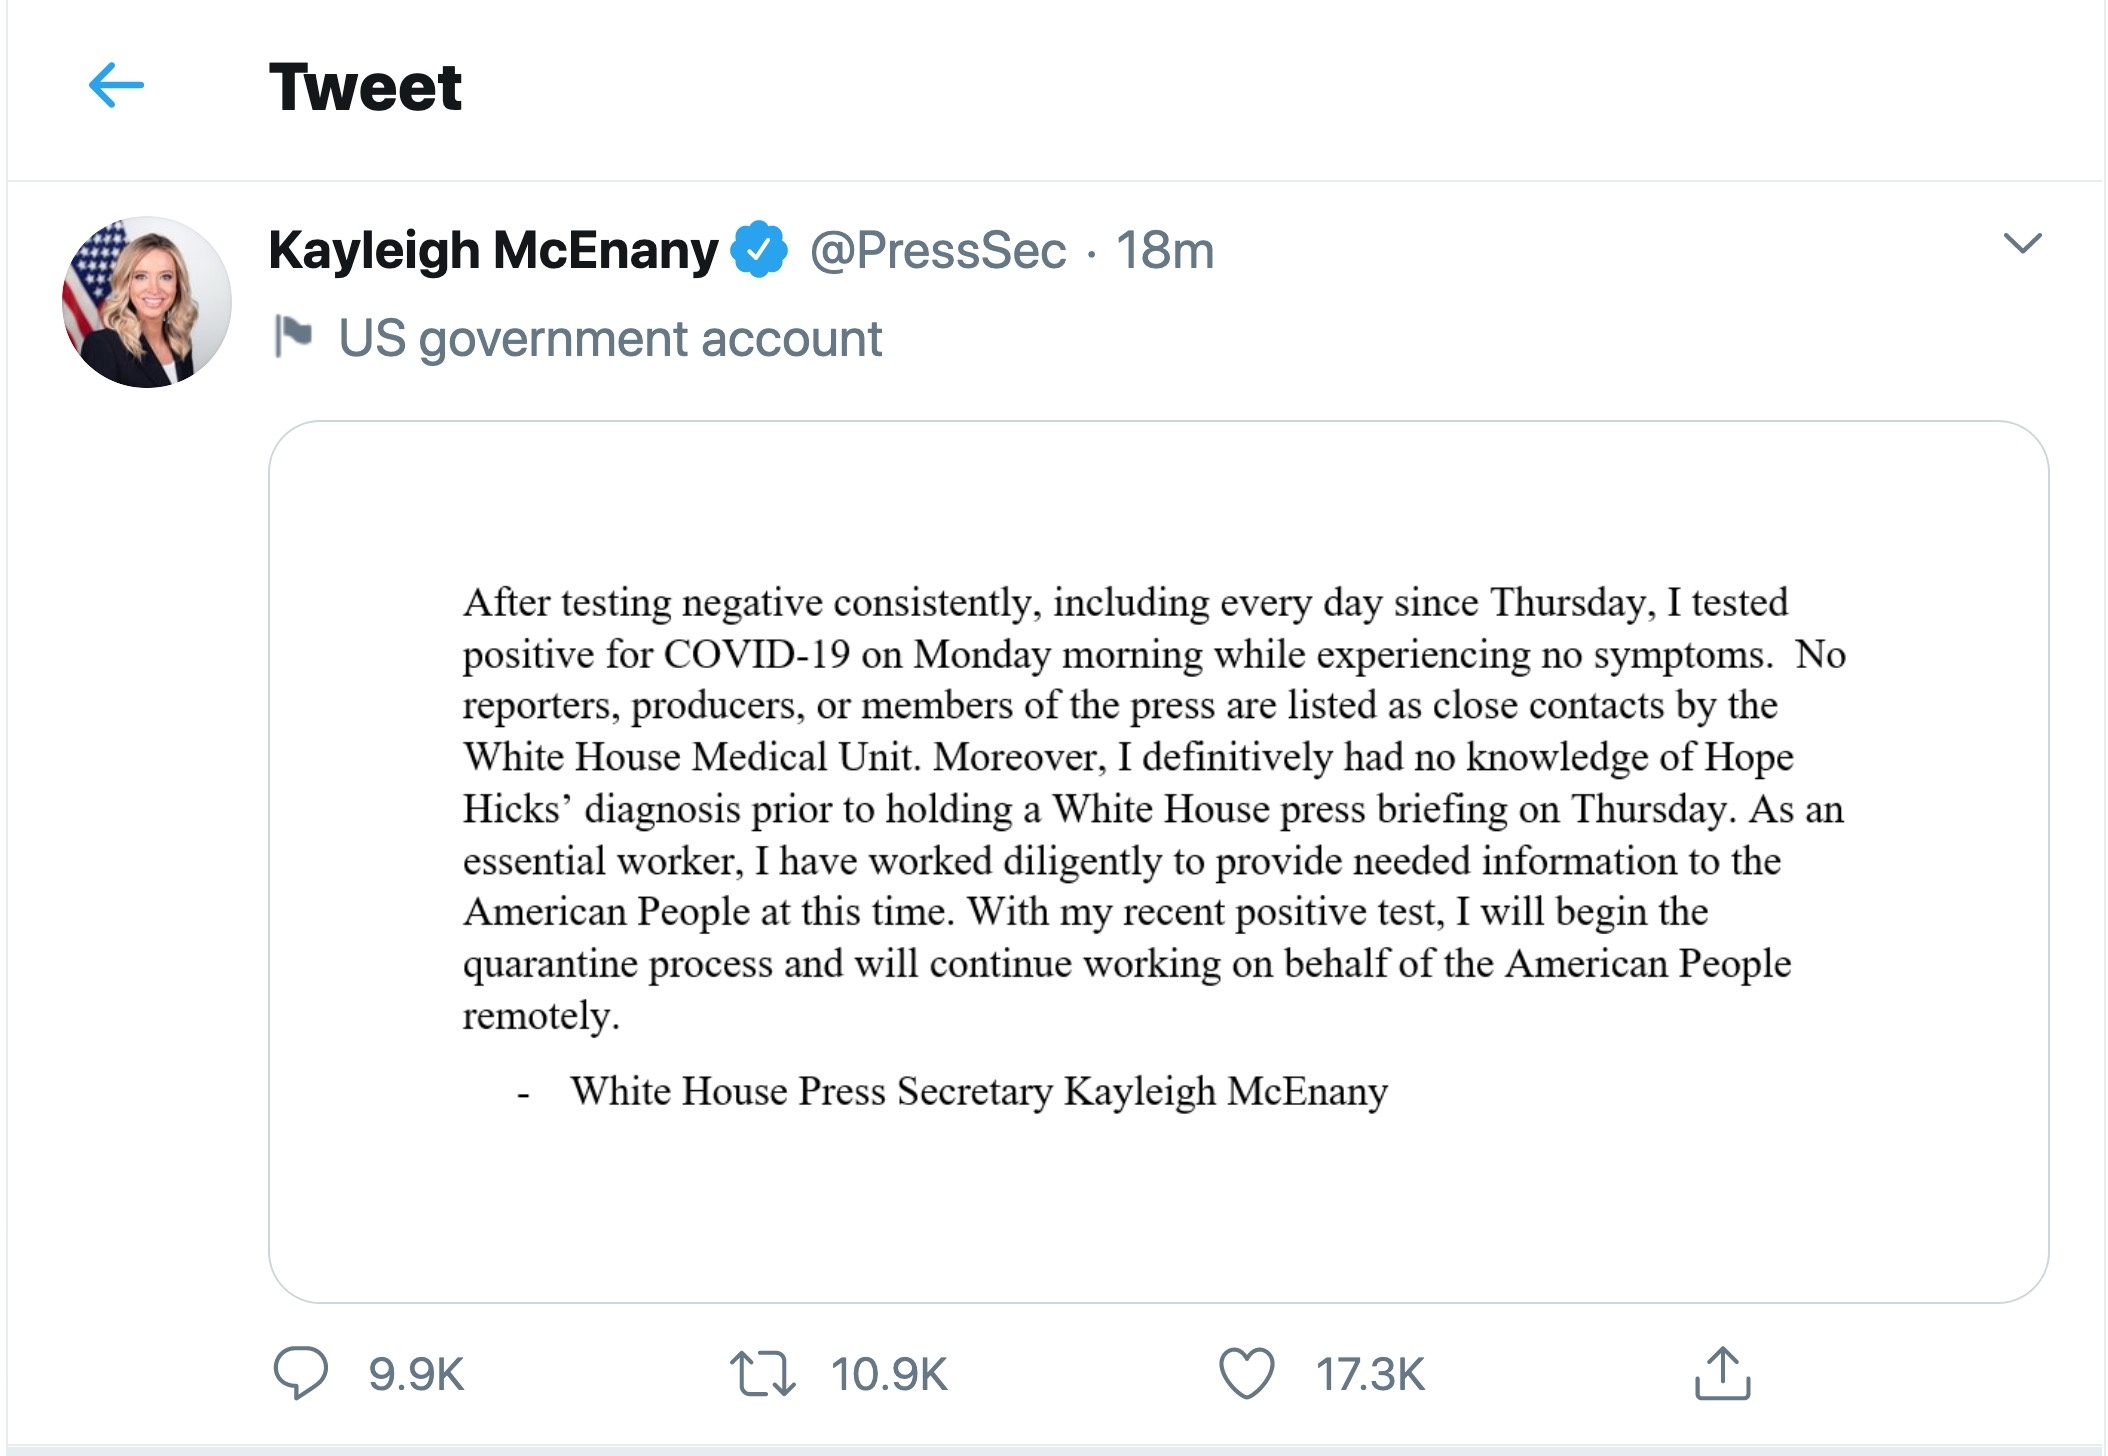Image resolution: width=2108 pixels, height=1456 pixels.
Task: Click the White House Press Secretary signature line
Action: [978, 1091]
